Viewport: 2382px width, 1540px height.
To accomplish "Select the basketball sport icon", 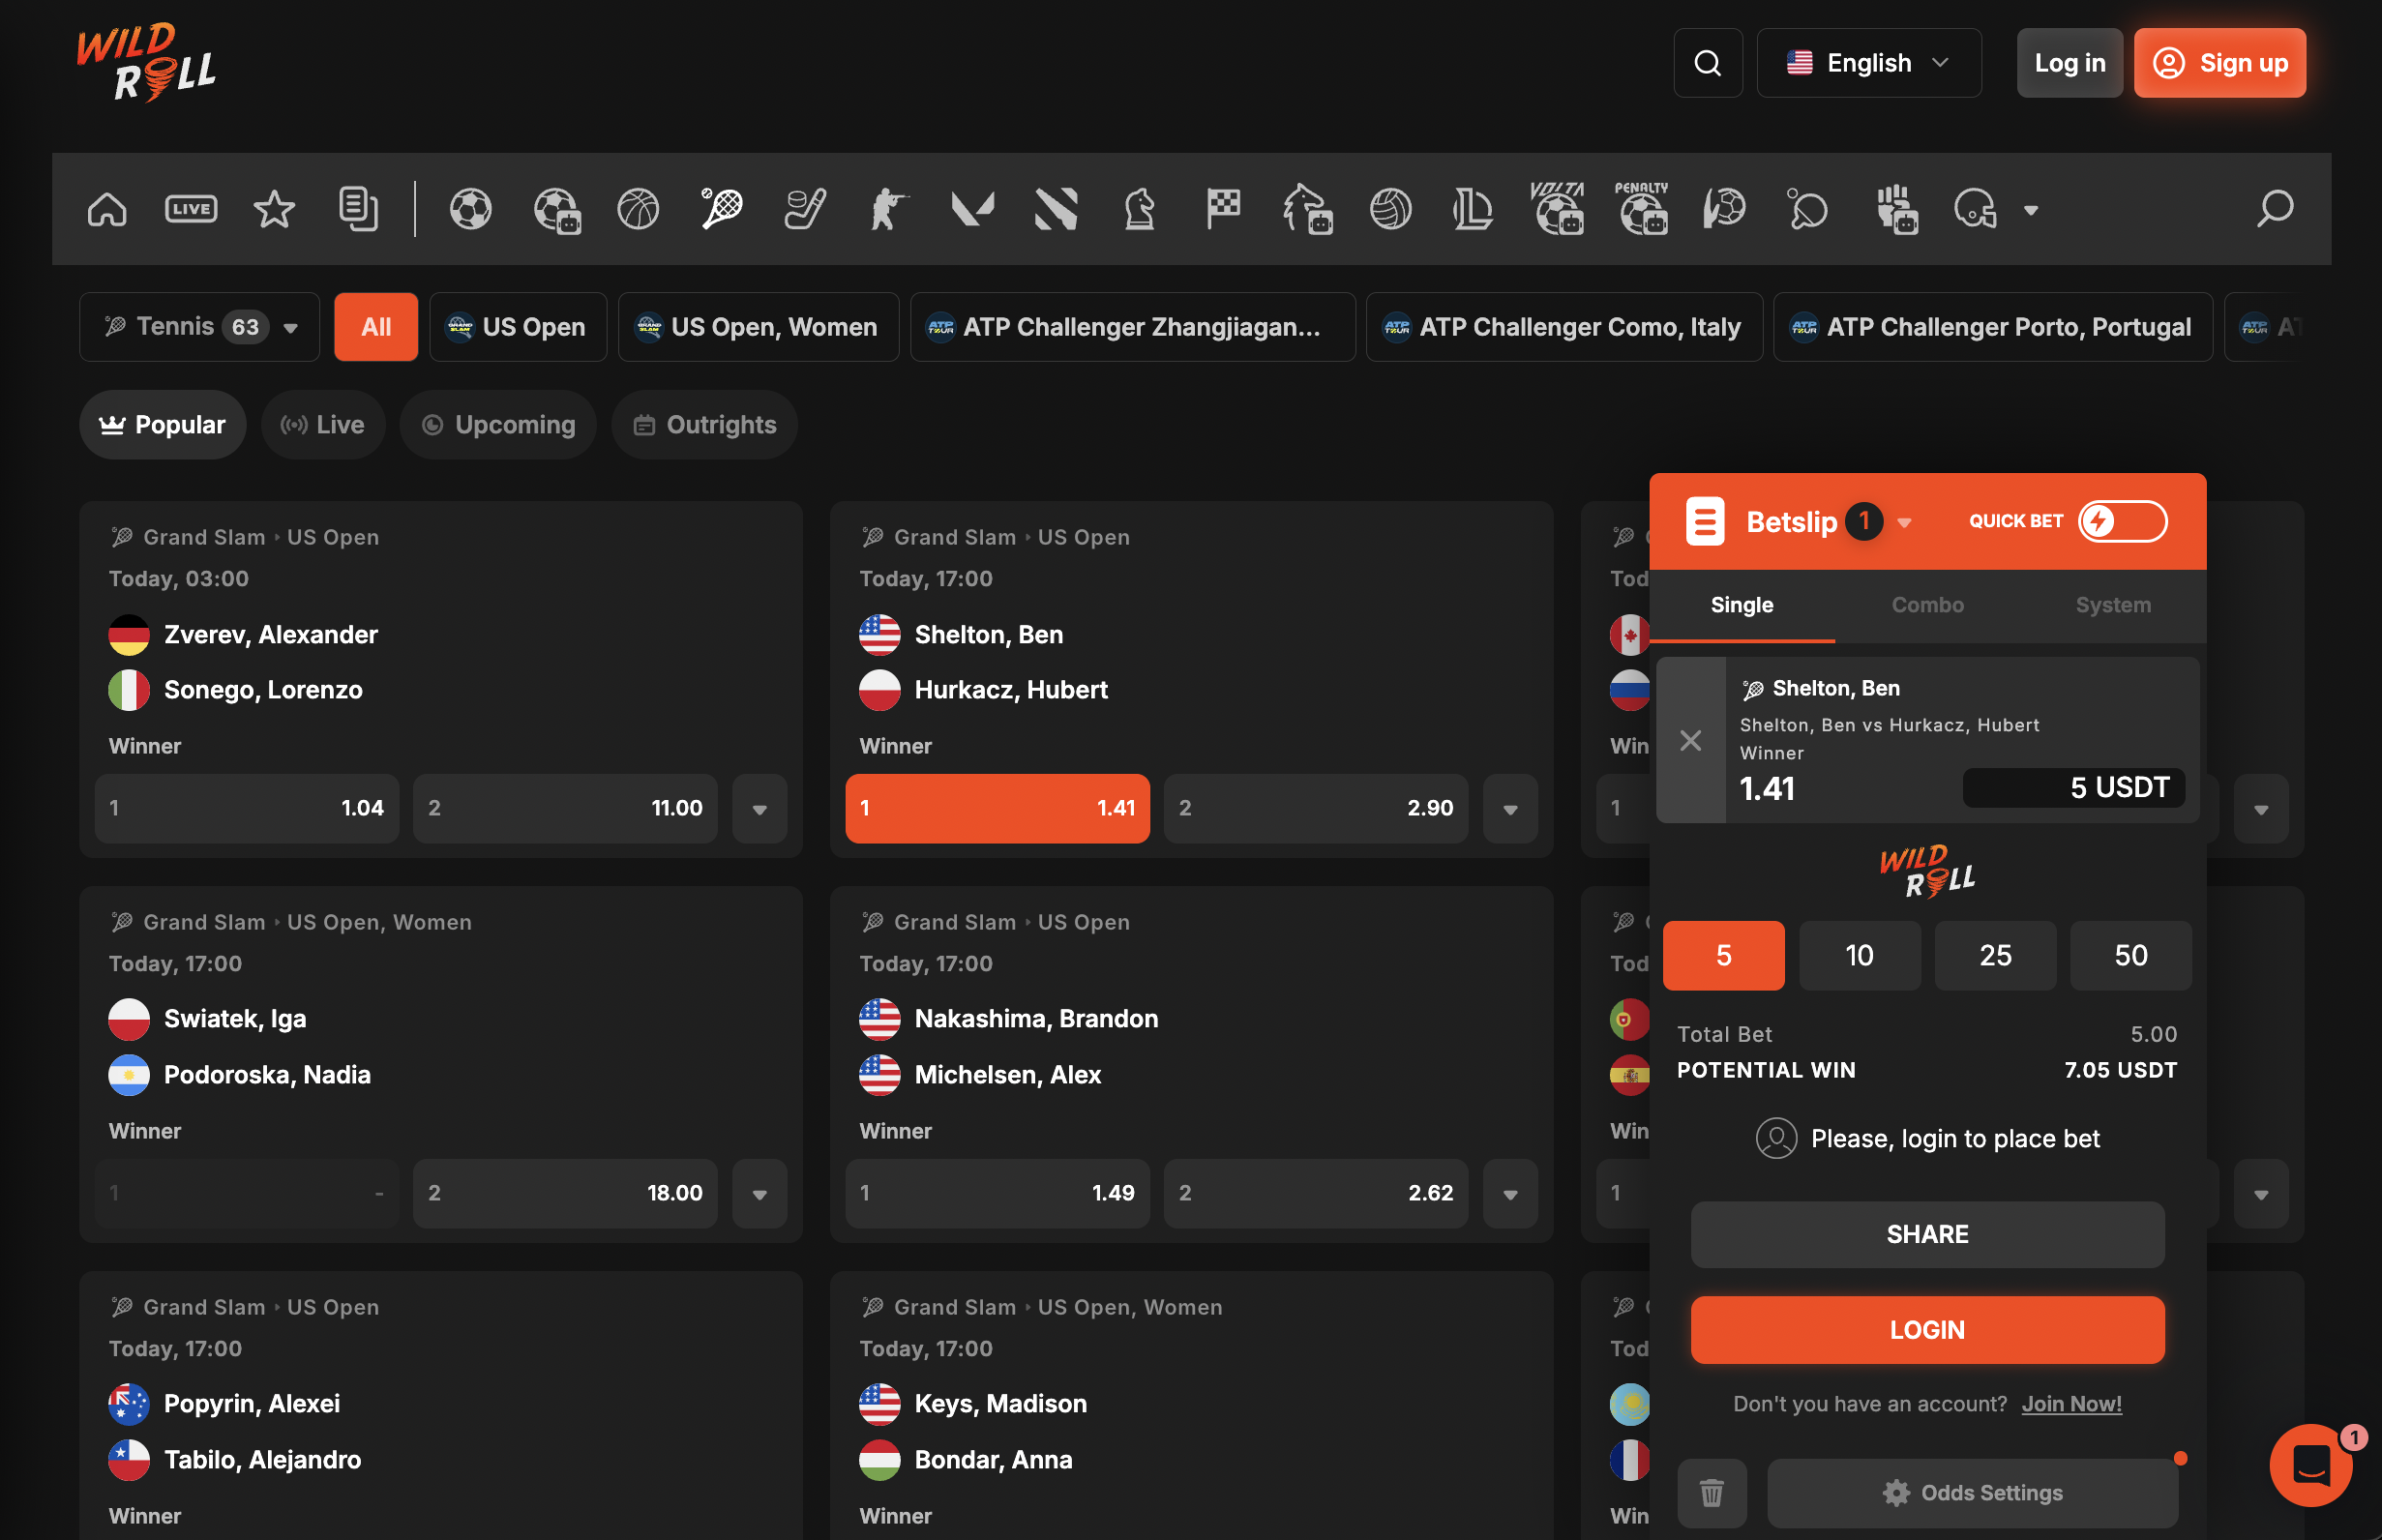I will click(x=638, y=209).
